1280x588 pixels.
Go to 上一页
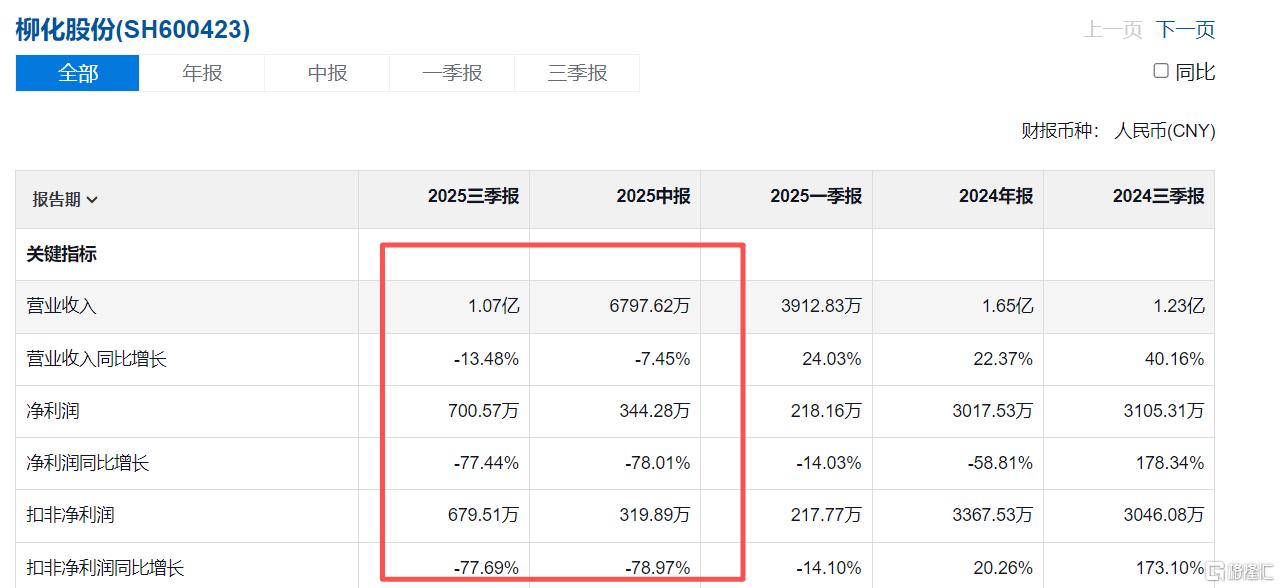1112,30
